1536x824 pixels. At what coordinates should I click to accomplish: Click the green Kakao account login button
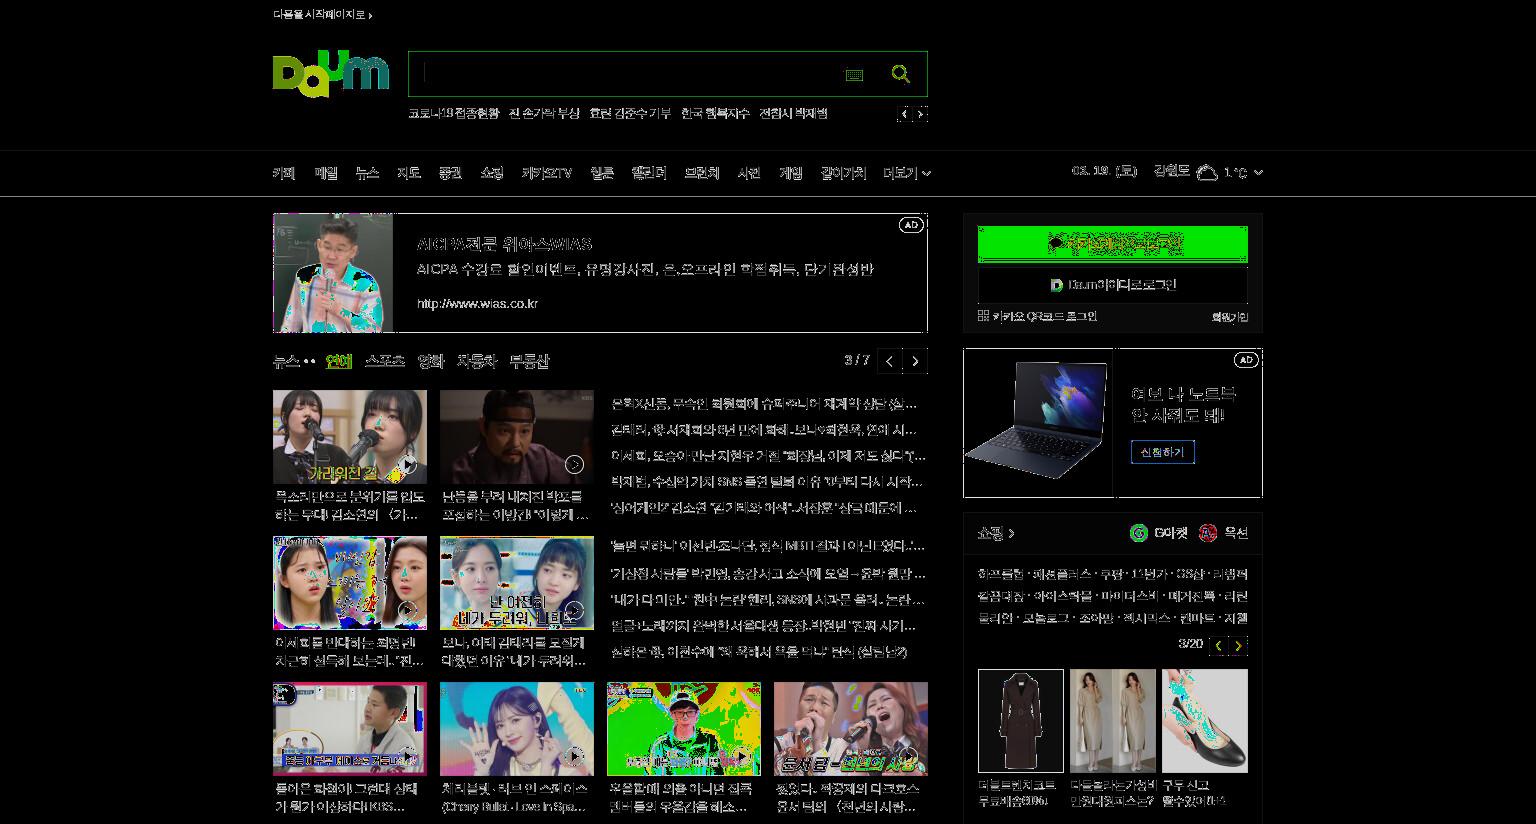click(1113, 244)
